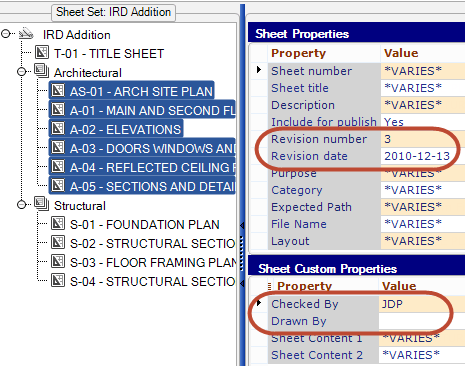
Task: Select A-05 SECTIONS AND DETAILS sheet
Action: click(x=142, y=186)
